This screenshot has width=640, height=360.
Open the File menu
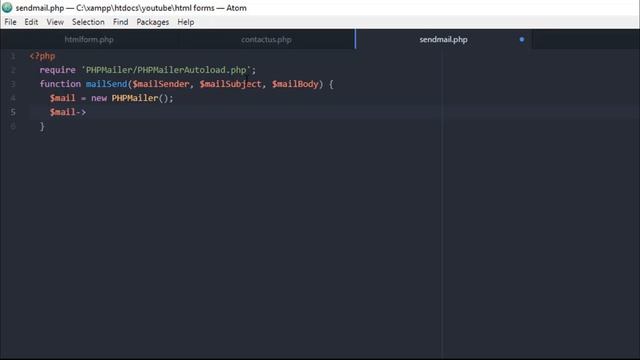click(x=11, y=22)
